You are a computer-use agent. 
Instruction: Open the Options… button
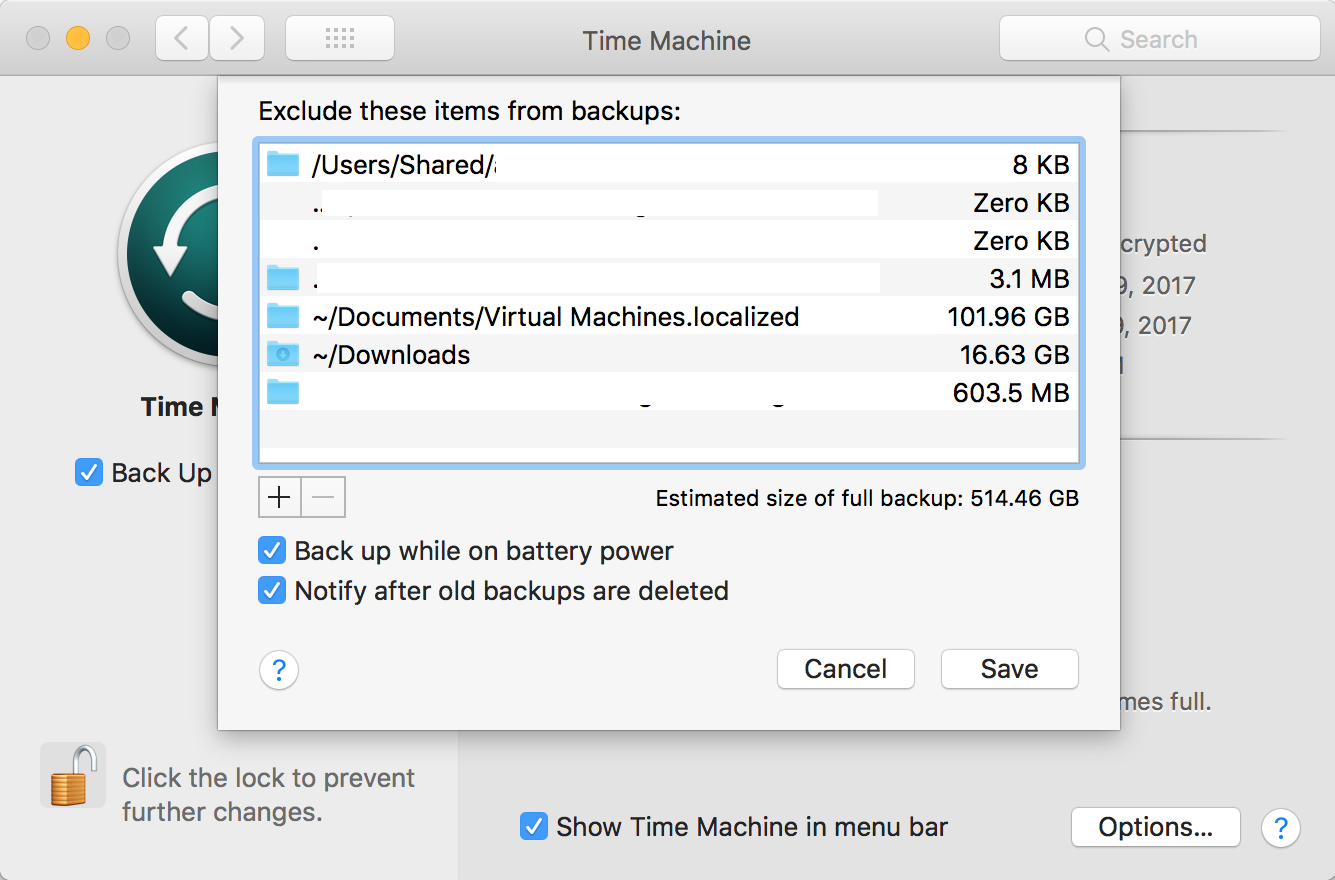click(1155, 828)
